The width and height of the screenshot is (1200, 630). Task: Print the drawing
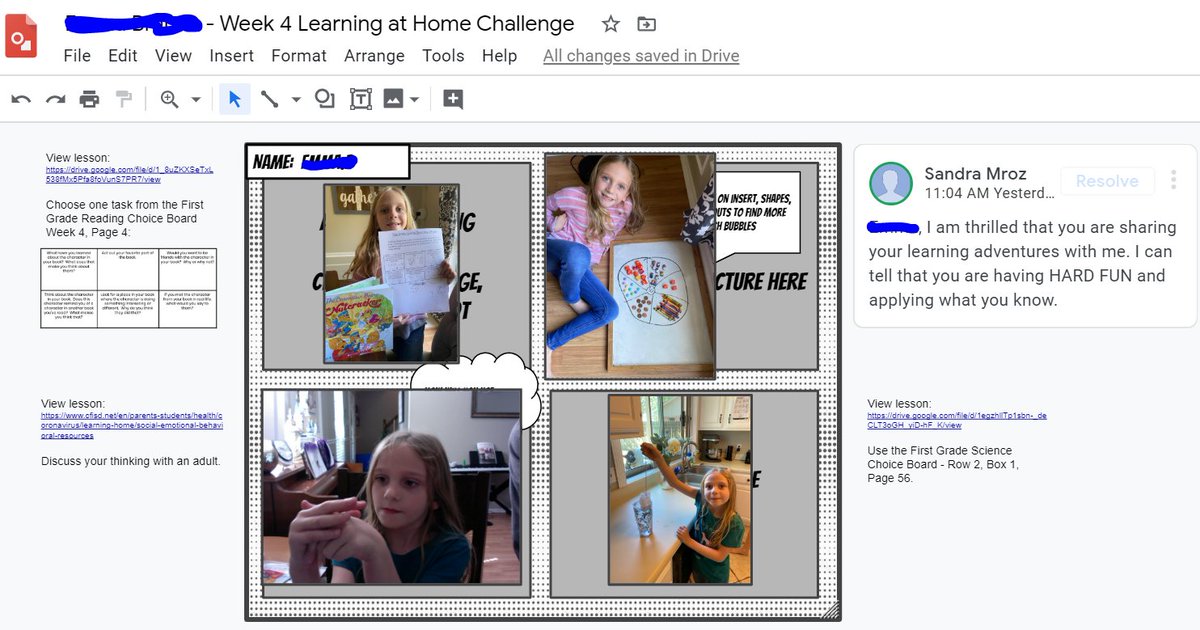(89, 99)
